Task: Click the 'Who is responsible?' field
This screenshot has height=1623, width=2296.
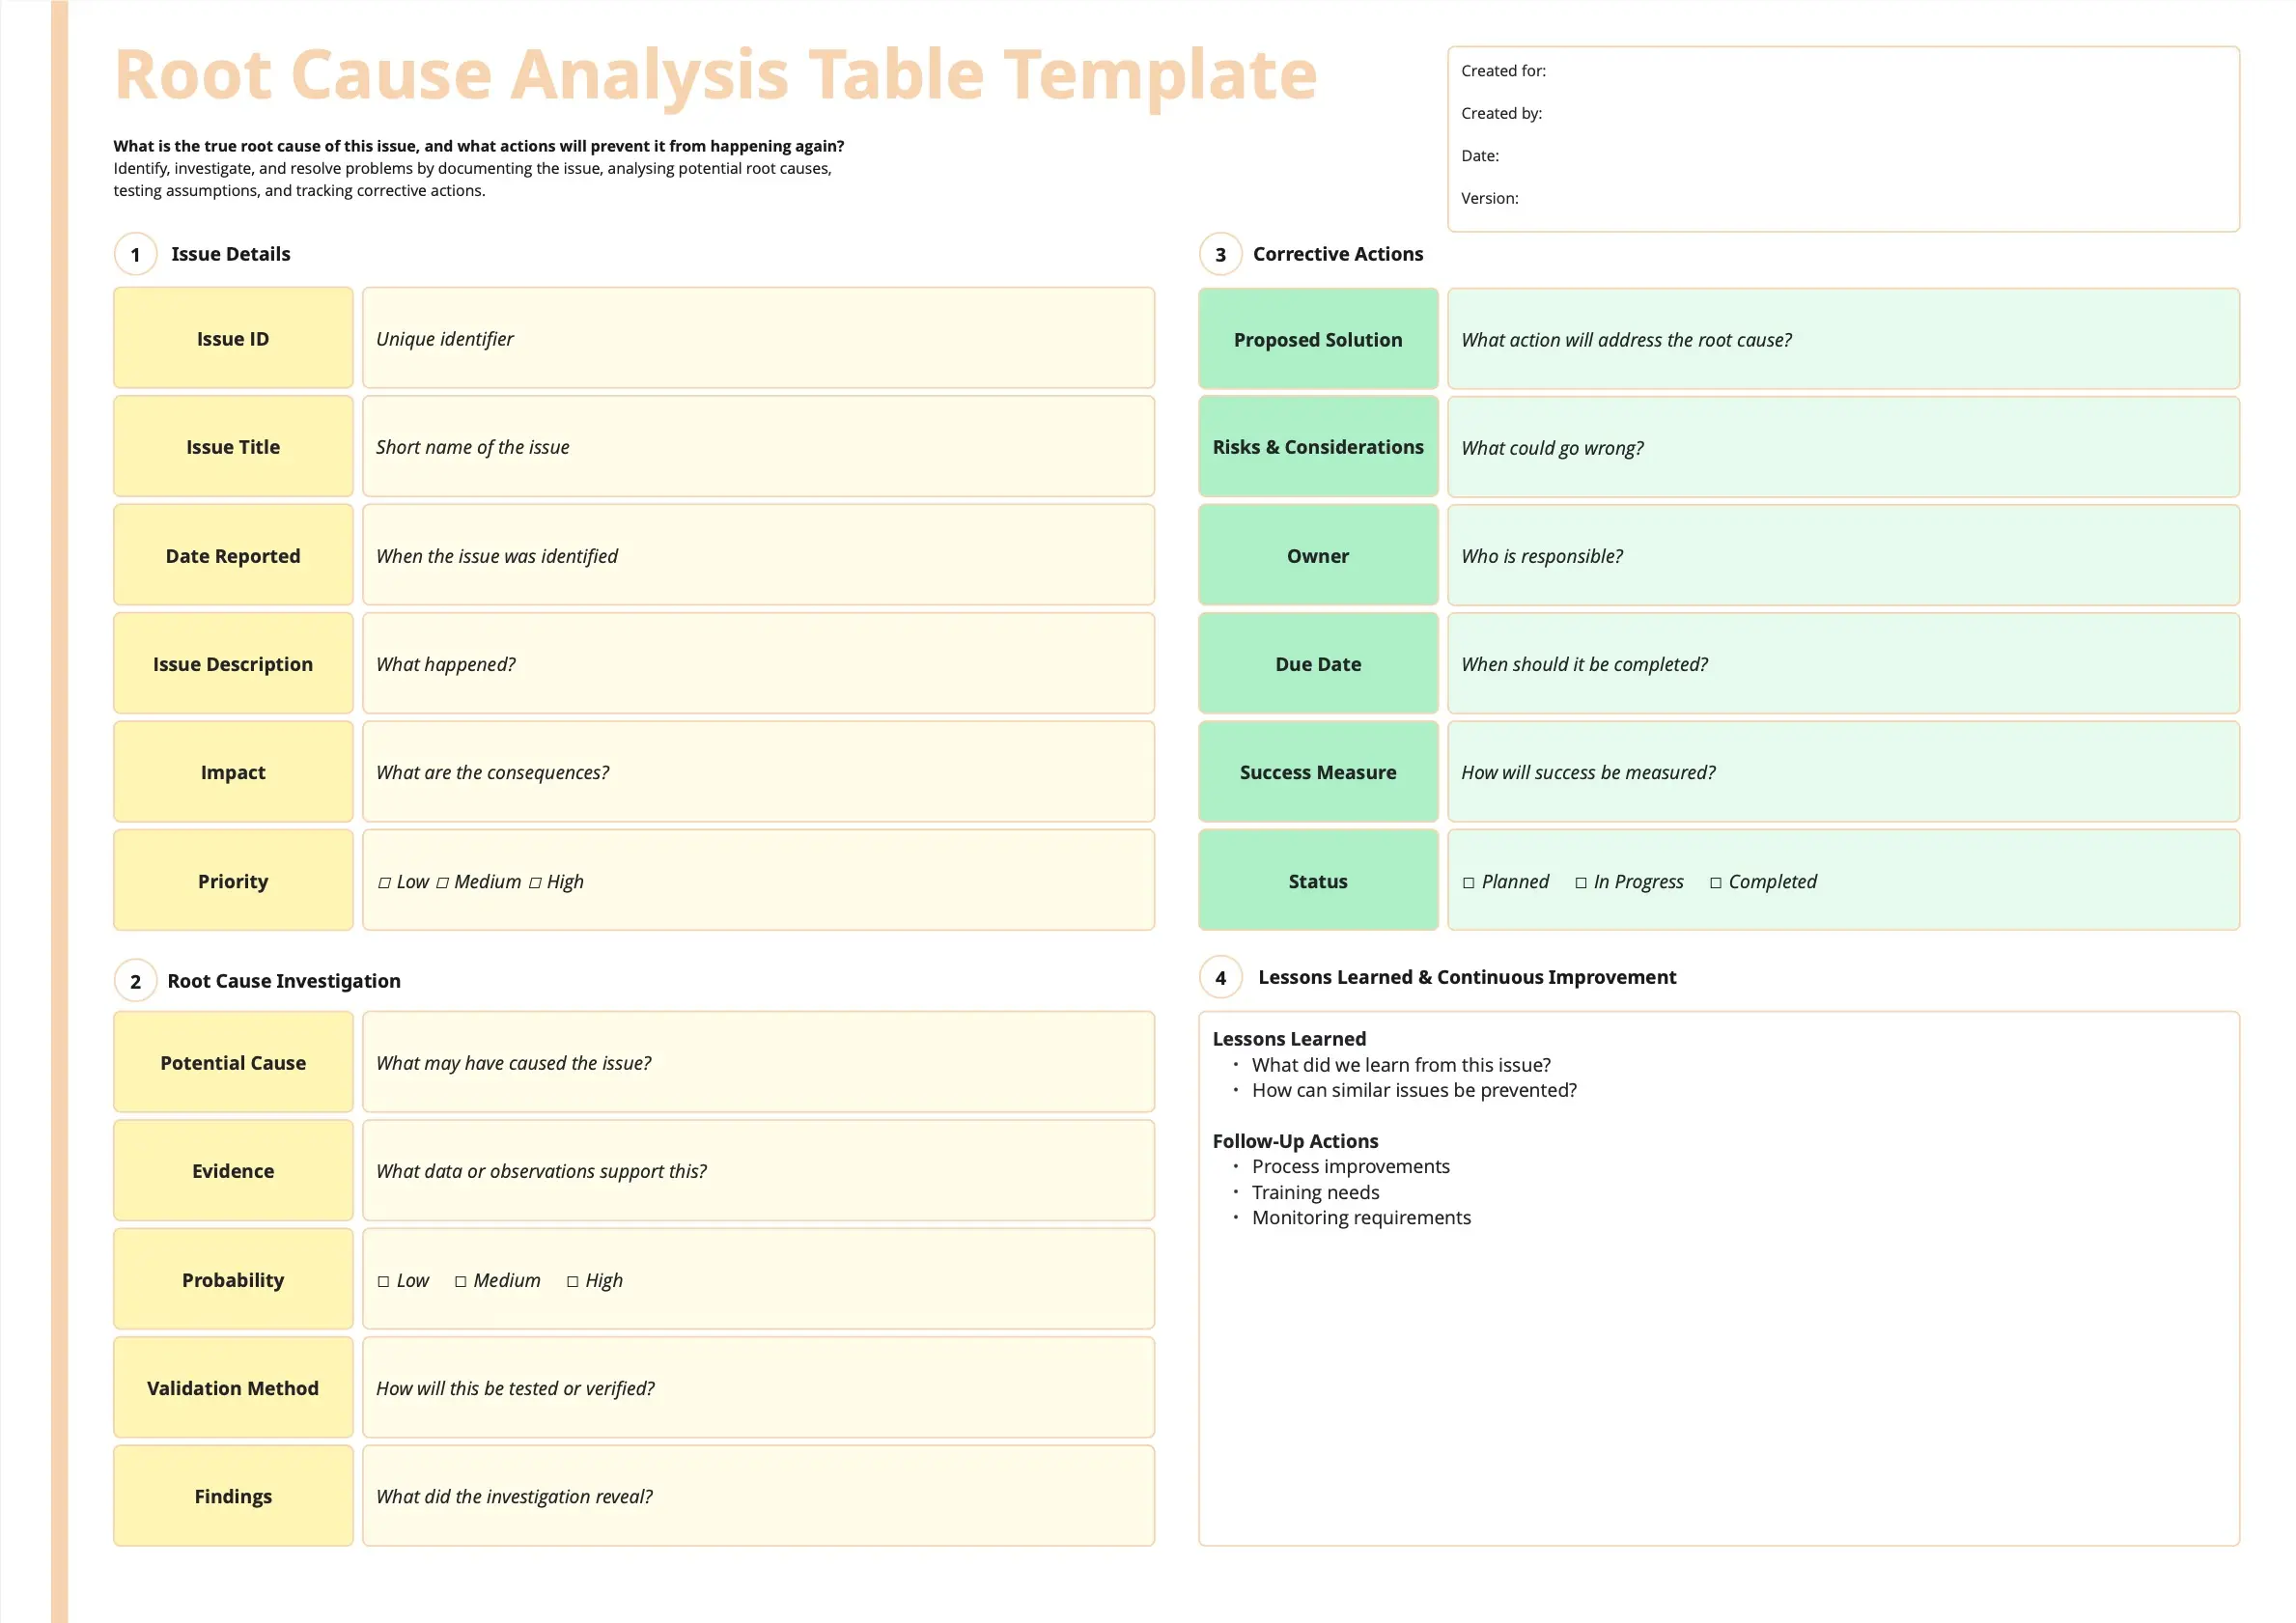Action: tap(1844, 555)
